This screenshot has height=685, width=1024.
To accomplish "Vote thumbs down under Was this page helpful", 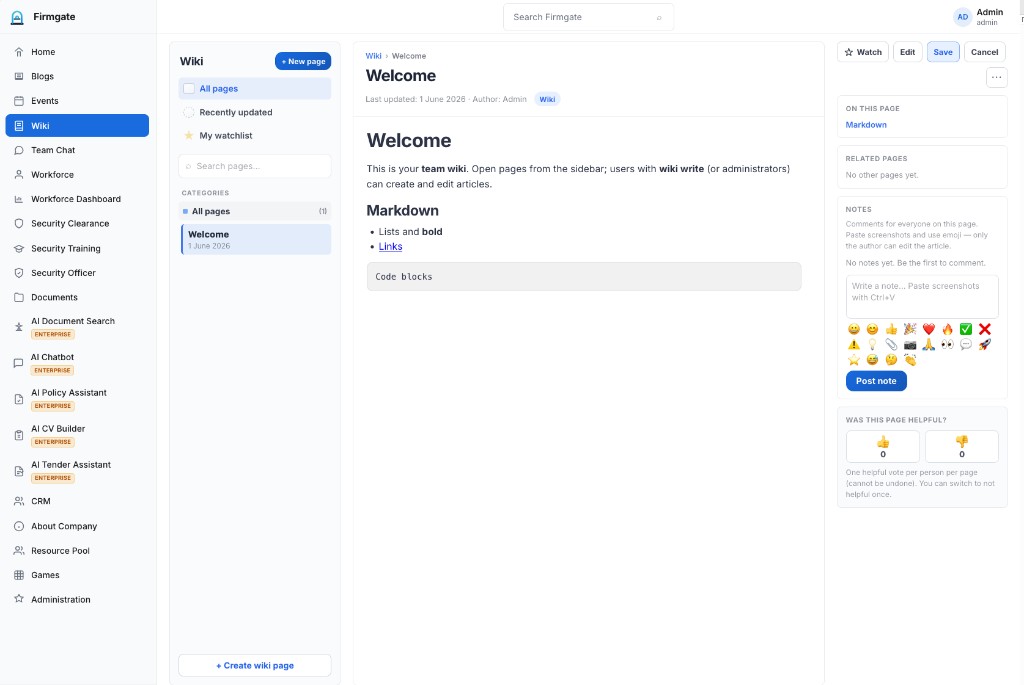I will click(x=961, y=447).
